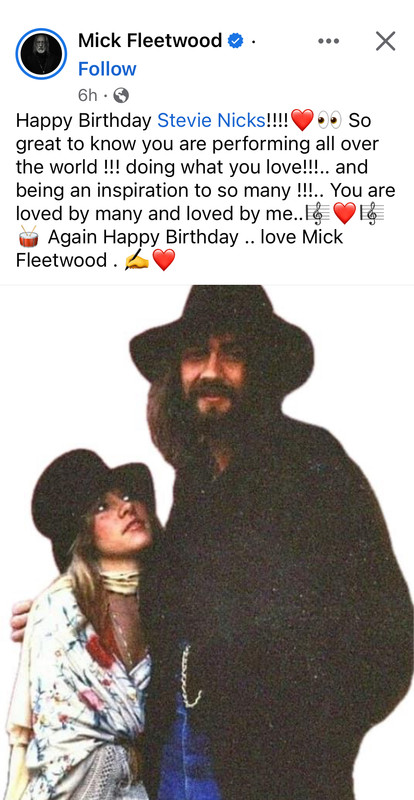Open the Stevie Nicks tagged profile link
The height and width of the screenshot is (800, 414).
(211, 120)
